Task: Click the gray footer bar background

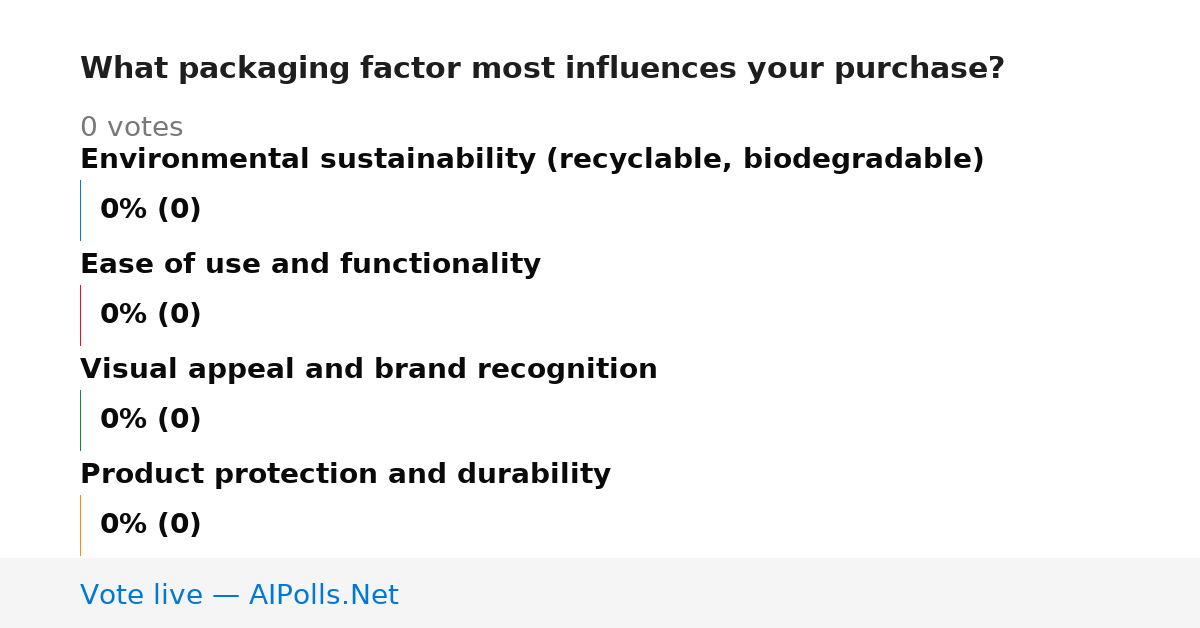Action: click(800, 593)
